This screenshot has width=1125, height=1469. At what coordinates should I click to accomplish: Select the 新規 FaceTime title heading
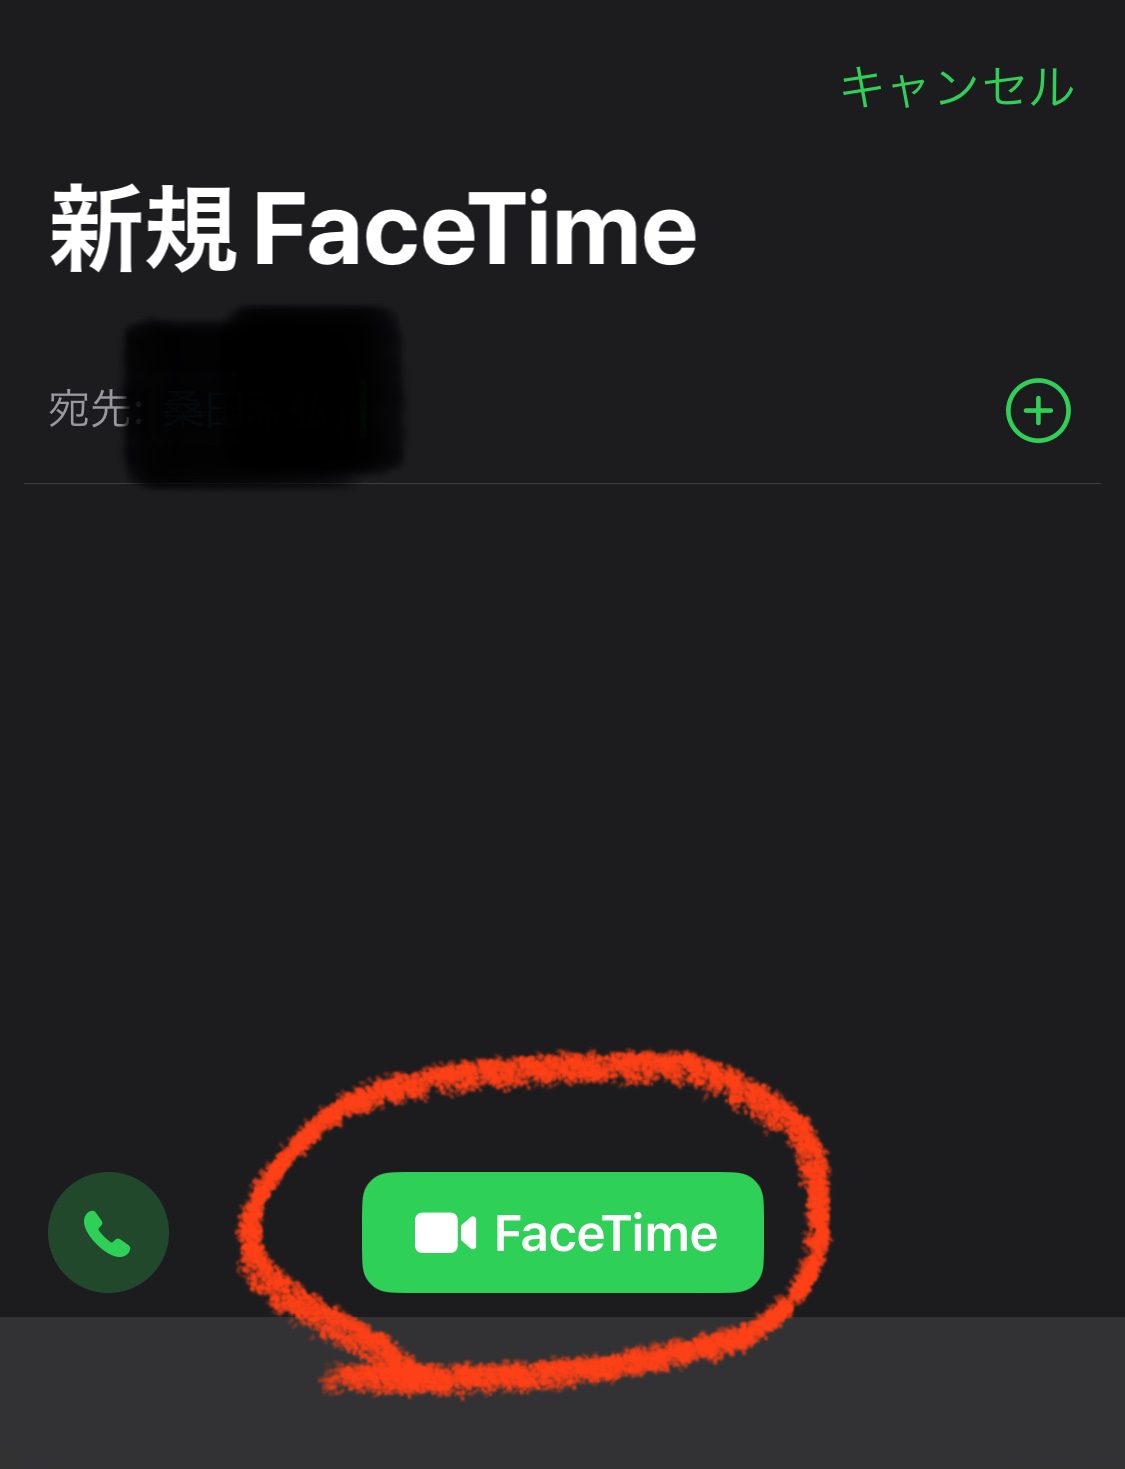tap(373, 229)
